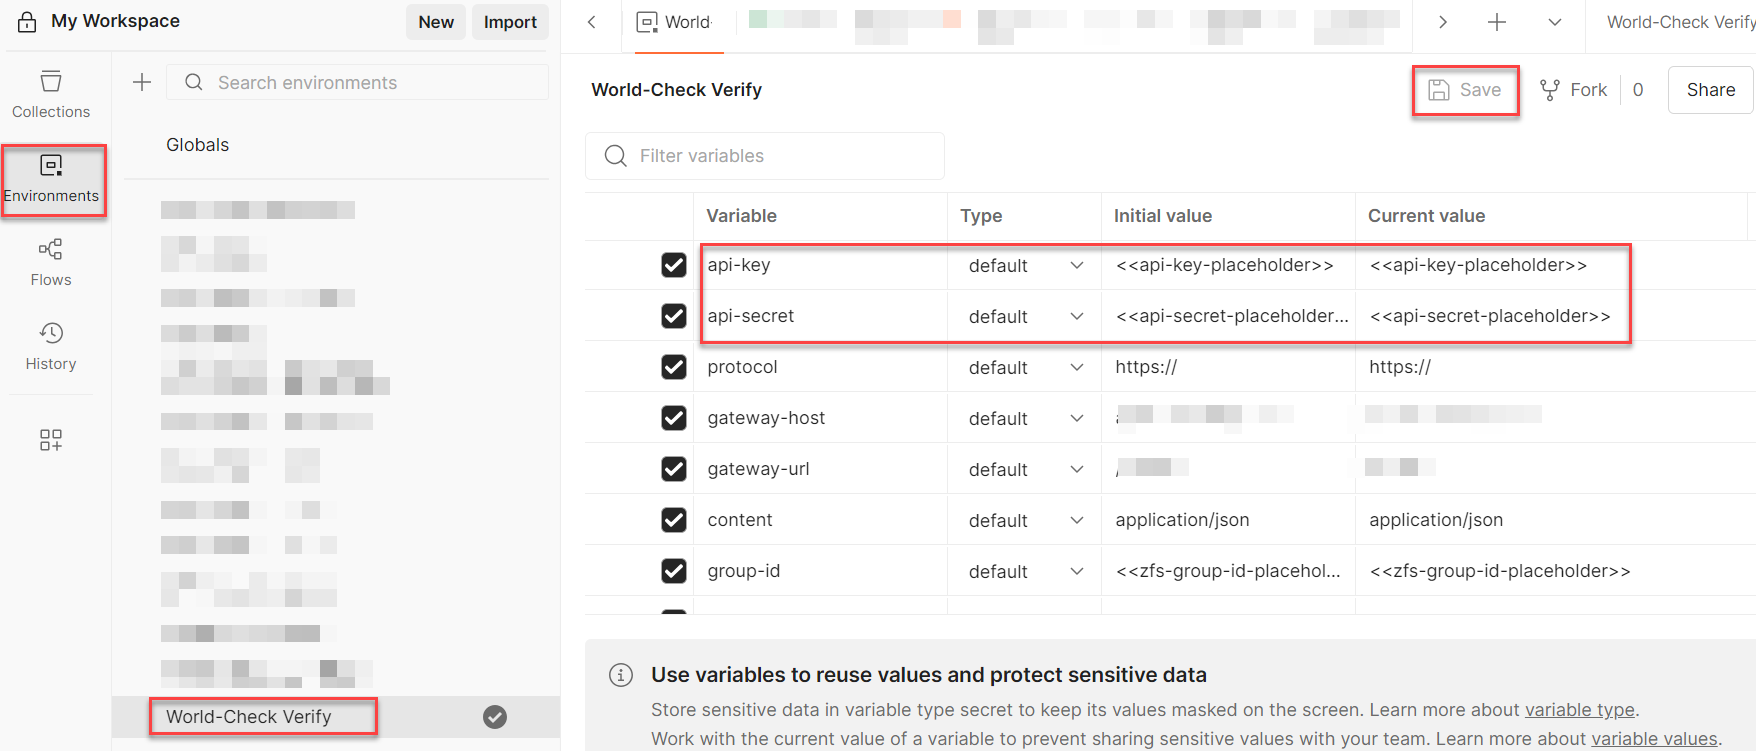
Task: Open Globals in environments list
Action: point(197,145)
